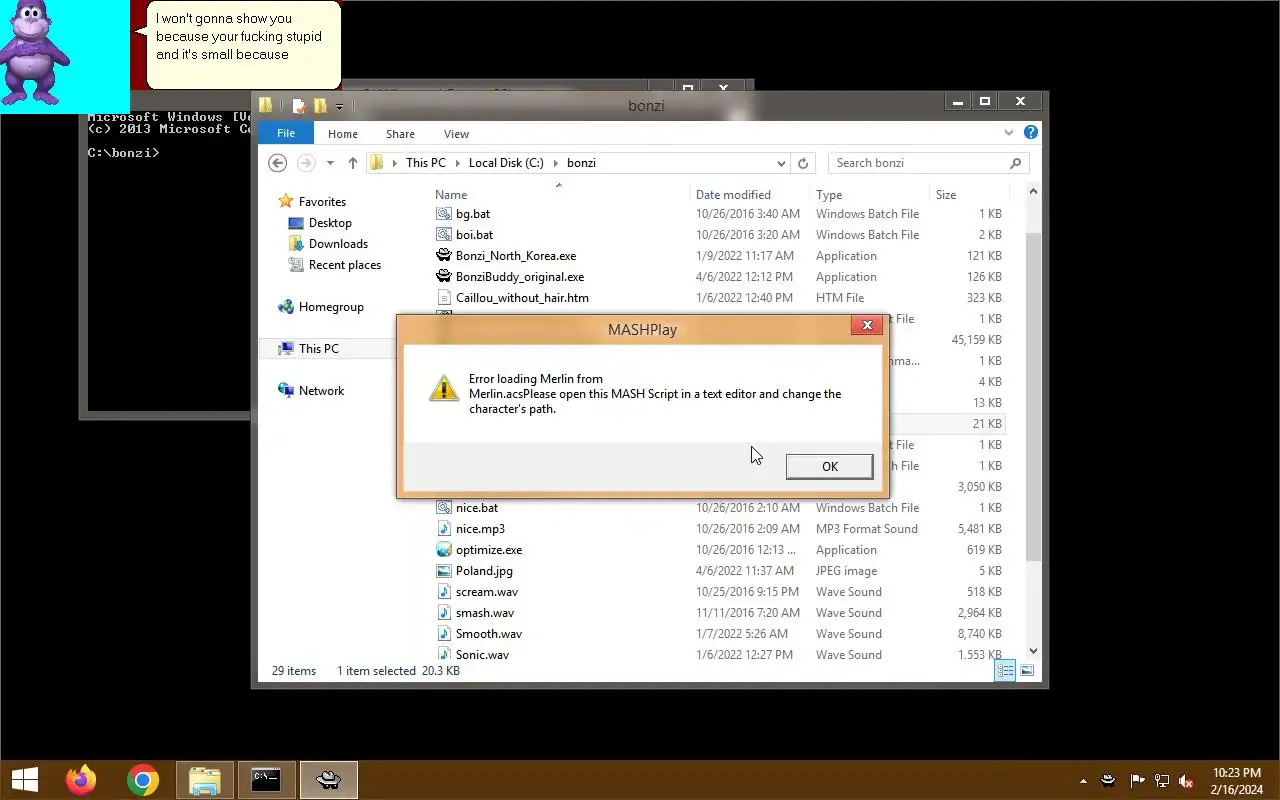Open the File menu in bonzi Explorer
Screen dimensions: 1280x800
[286, 133]
